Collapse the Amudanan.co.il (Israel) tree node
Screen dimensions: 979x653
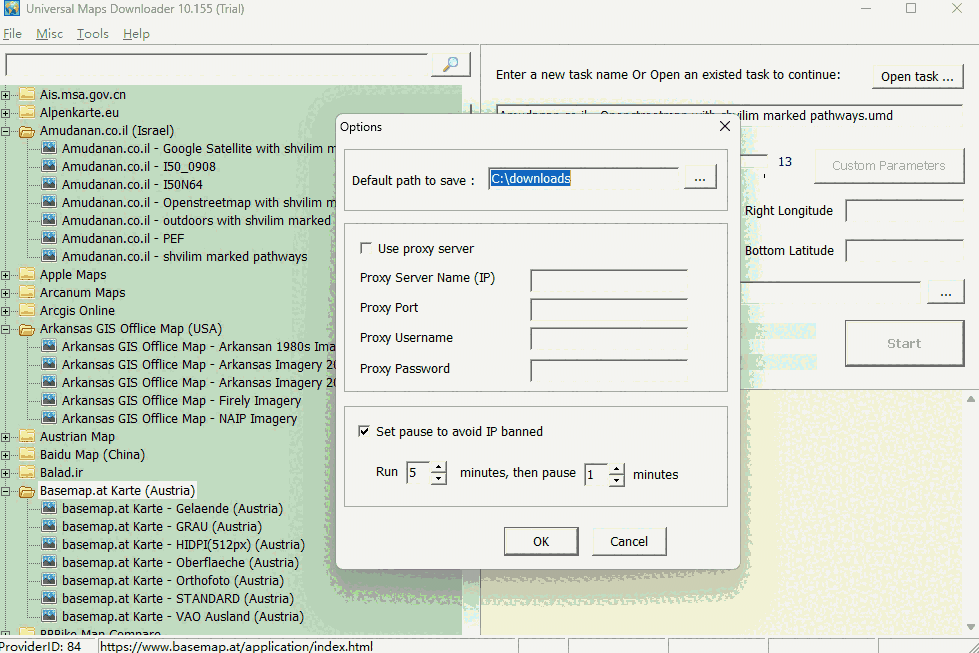7,130
